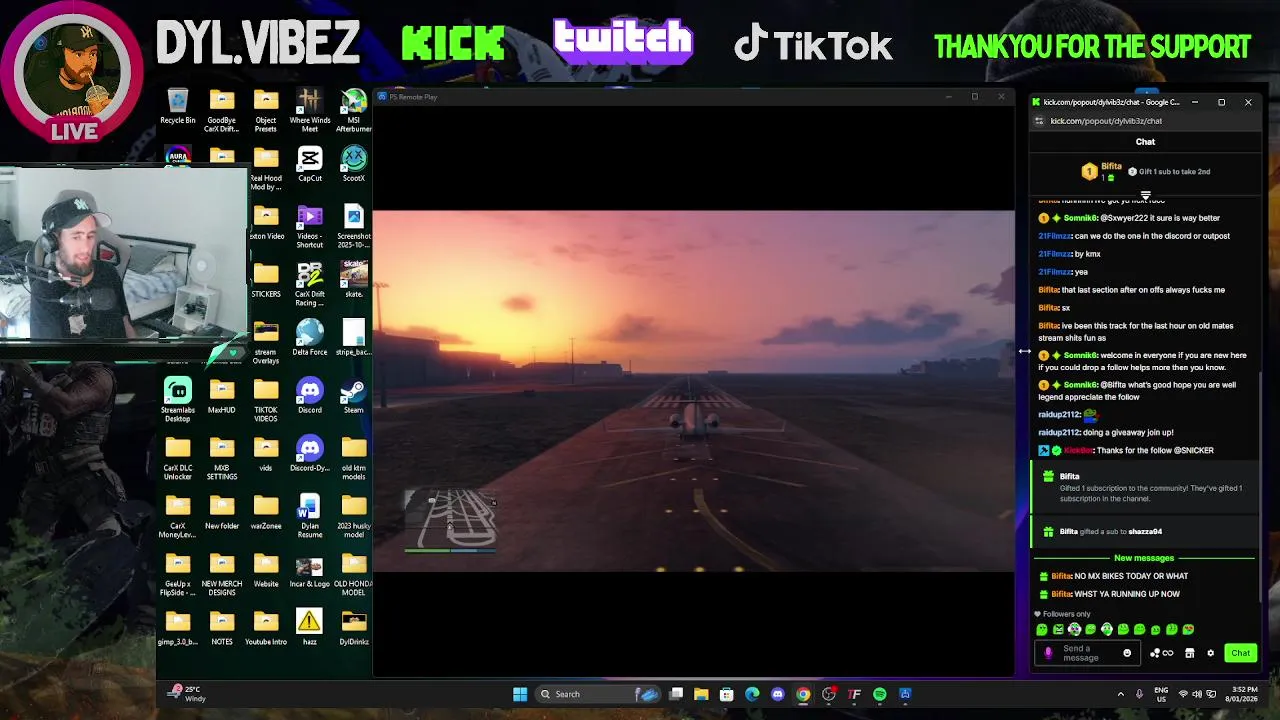Click Bifita on MX BIKES message
The image size is (1280, 720).
pos(1061,576)
